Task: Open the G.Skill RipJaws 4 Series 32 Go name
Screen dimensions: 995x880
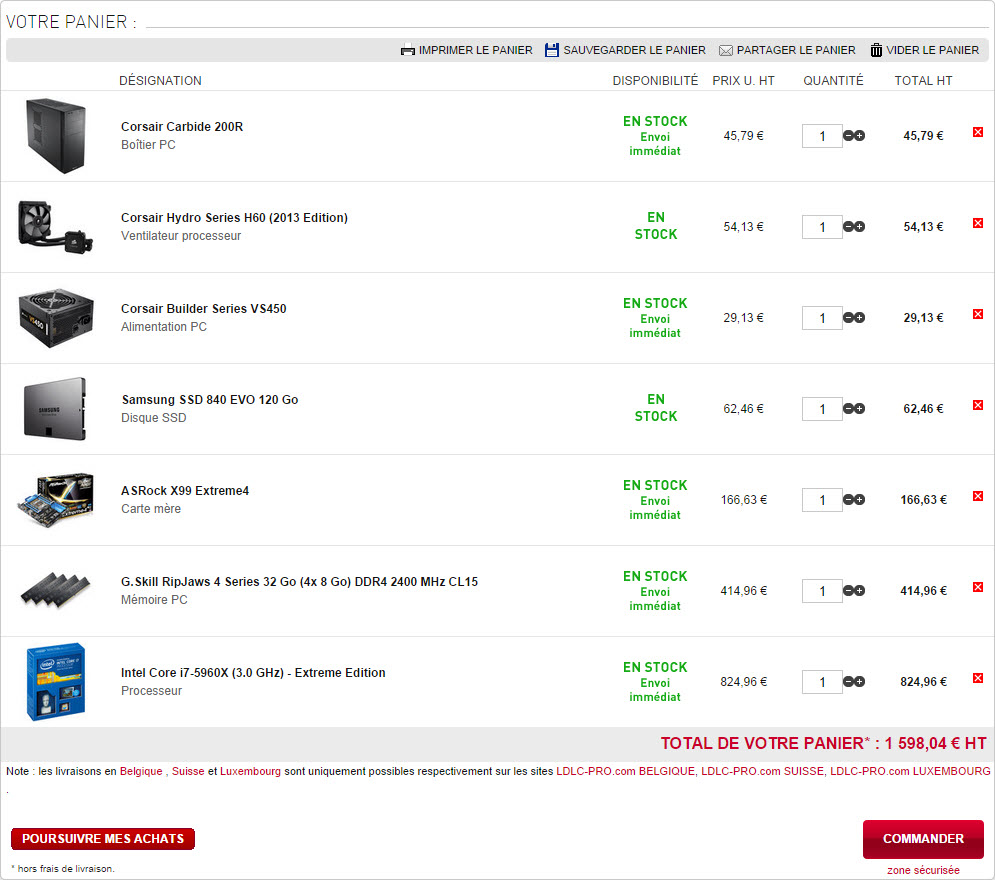Action: tap(300, 582)
